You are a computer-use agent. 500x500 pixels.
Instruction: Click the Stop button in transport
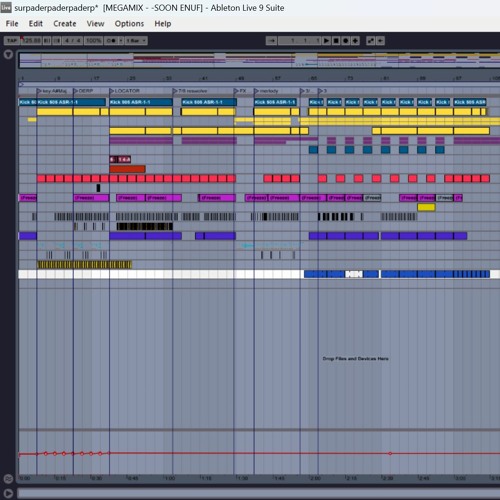(x=336, y=41)
